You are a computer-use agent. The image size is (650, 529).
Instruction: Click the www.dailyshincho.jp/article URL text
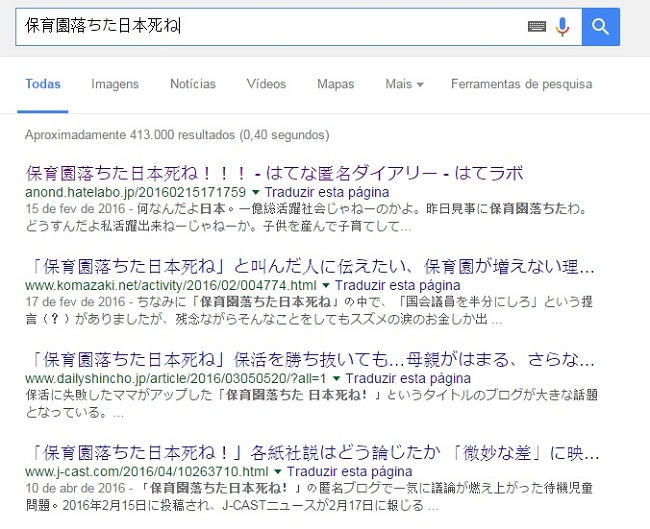click(x=176, y=379)
